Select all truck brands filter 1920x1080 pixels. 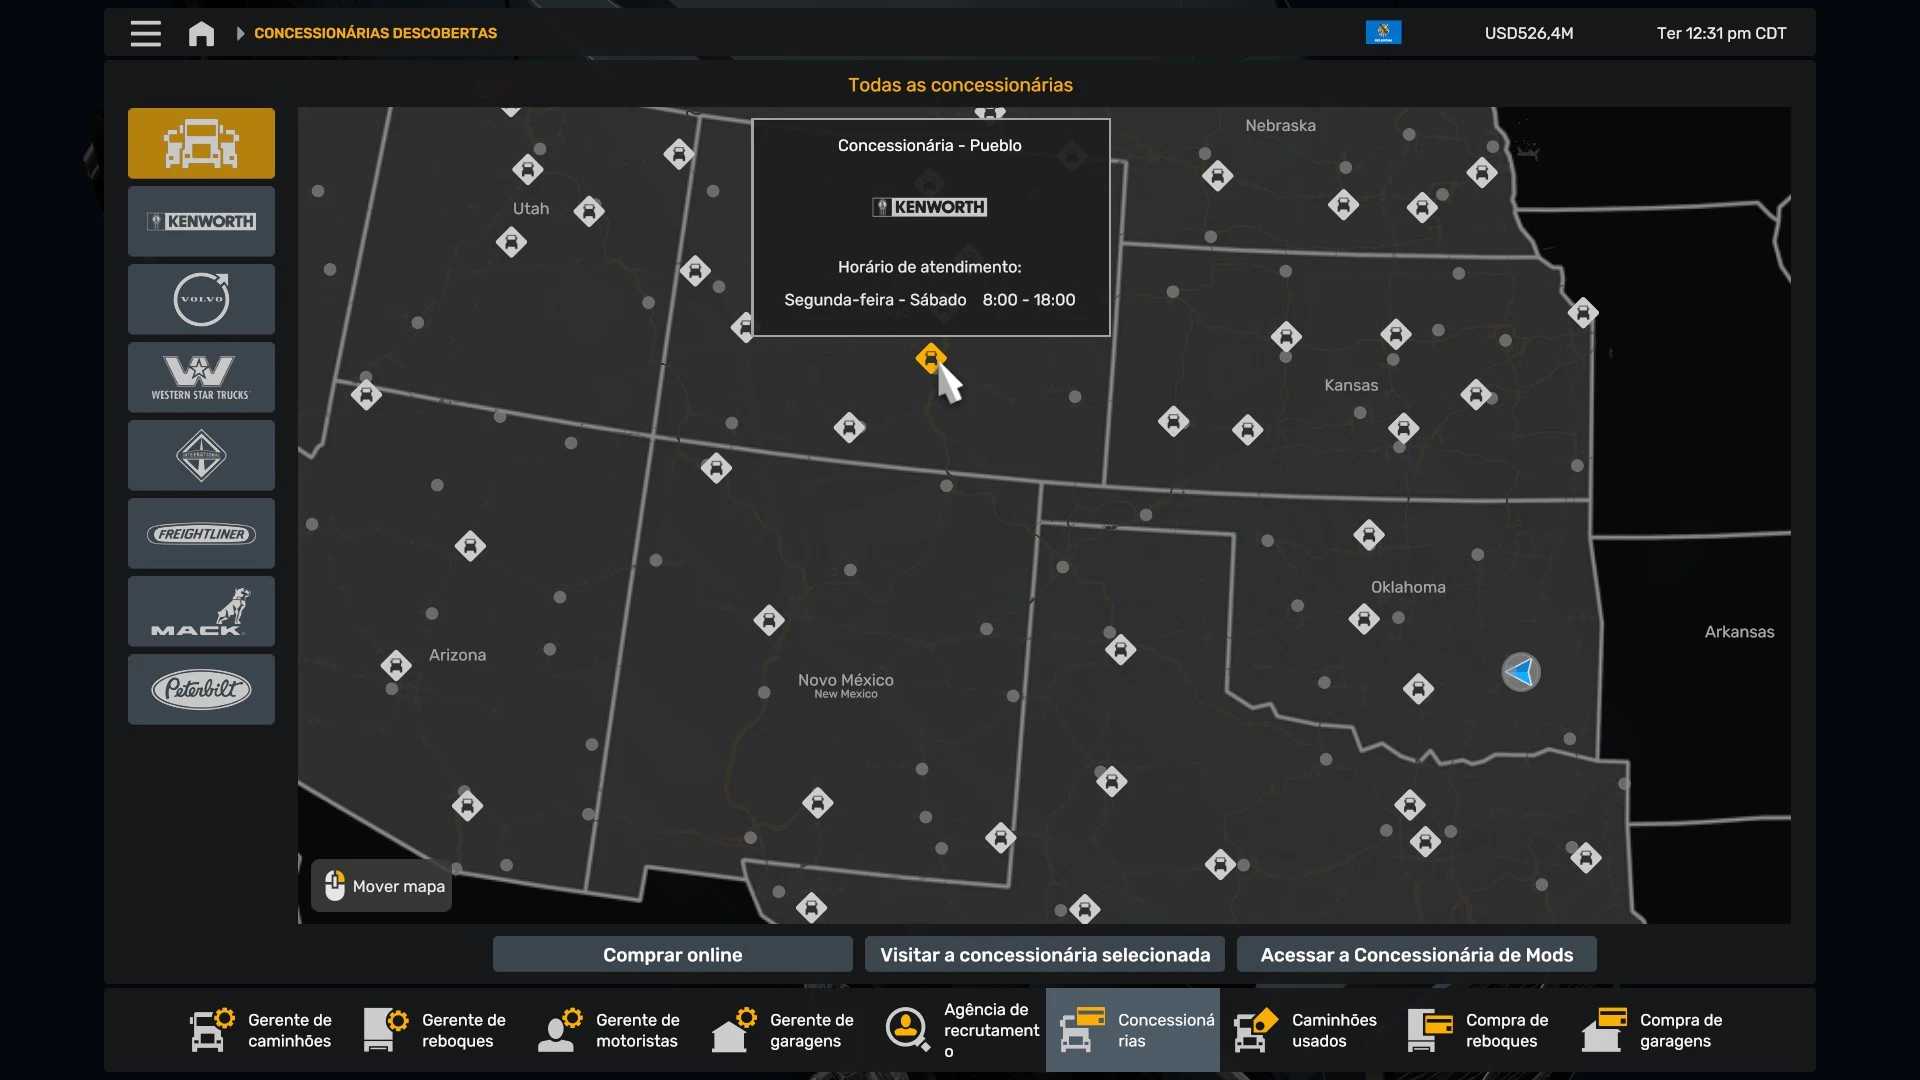tap(201, 143)
